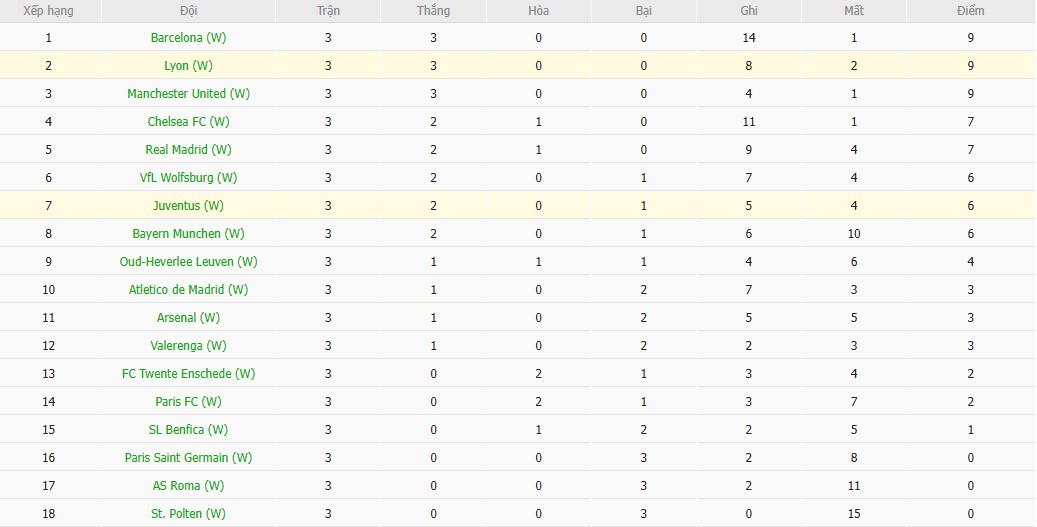Select the AS Roma (W) link

pyautogui.click(x=188, y=486)
